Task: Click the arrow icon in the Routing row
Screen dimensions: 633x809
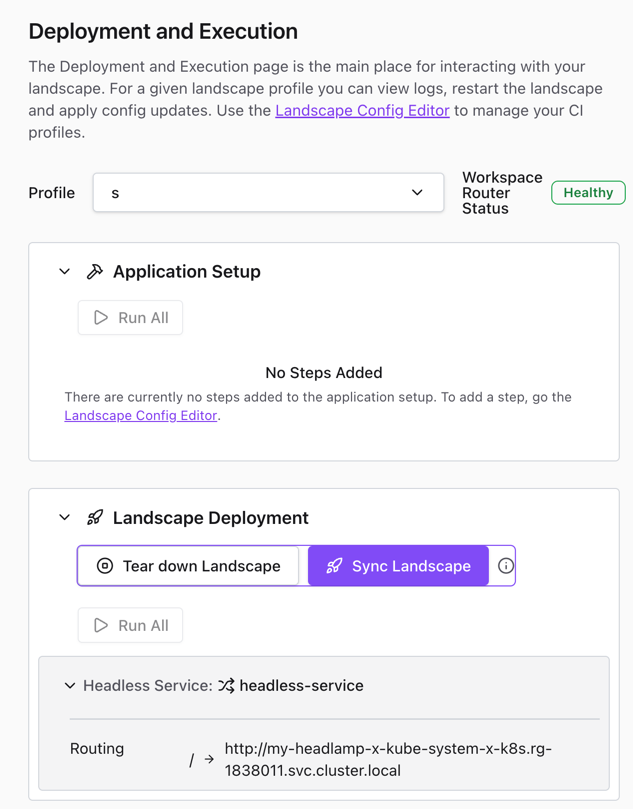Action: 209,759
